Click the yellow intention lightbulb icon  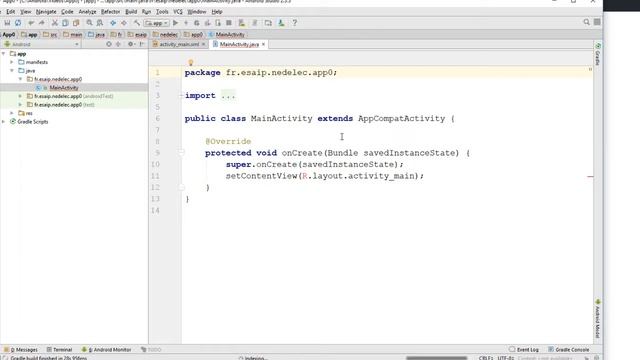(191, 62)
